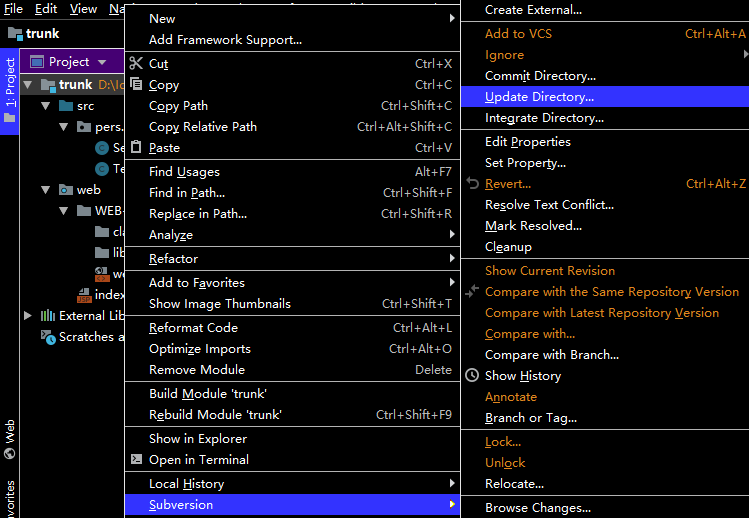Screen dimensions: 749x518
Task: Open Local History submenu
Action: [292, 484]
